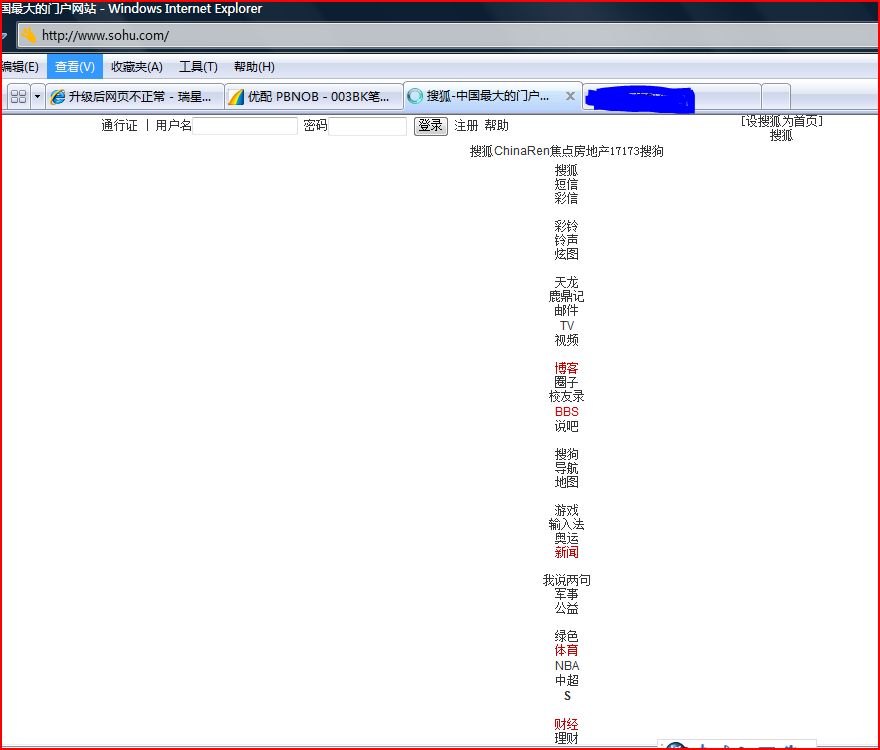Open the 输入法 link
This screenshot has height=750, width=880.
pyautogui.click(x=566, y=524)
